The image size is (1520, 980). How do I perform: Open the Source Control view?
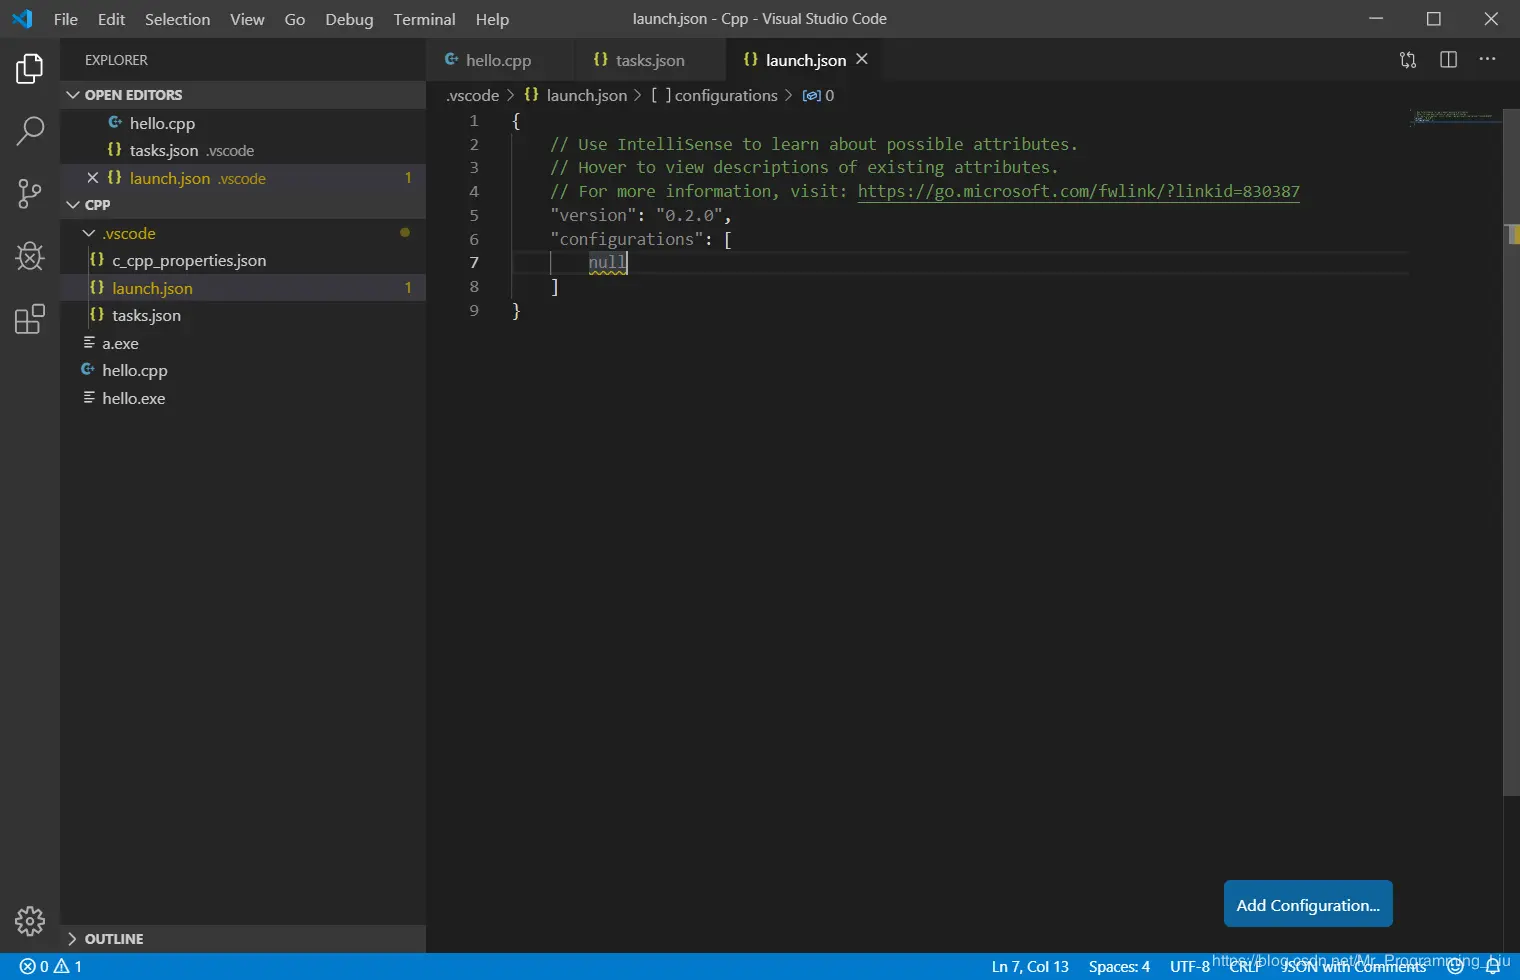(30, 194)
